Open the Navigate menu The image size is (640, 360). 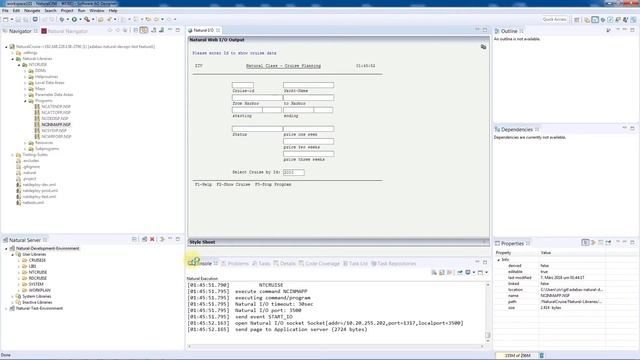click(32, 11)
